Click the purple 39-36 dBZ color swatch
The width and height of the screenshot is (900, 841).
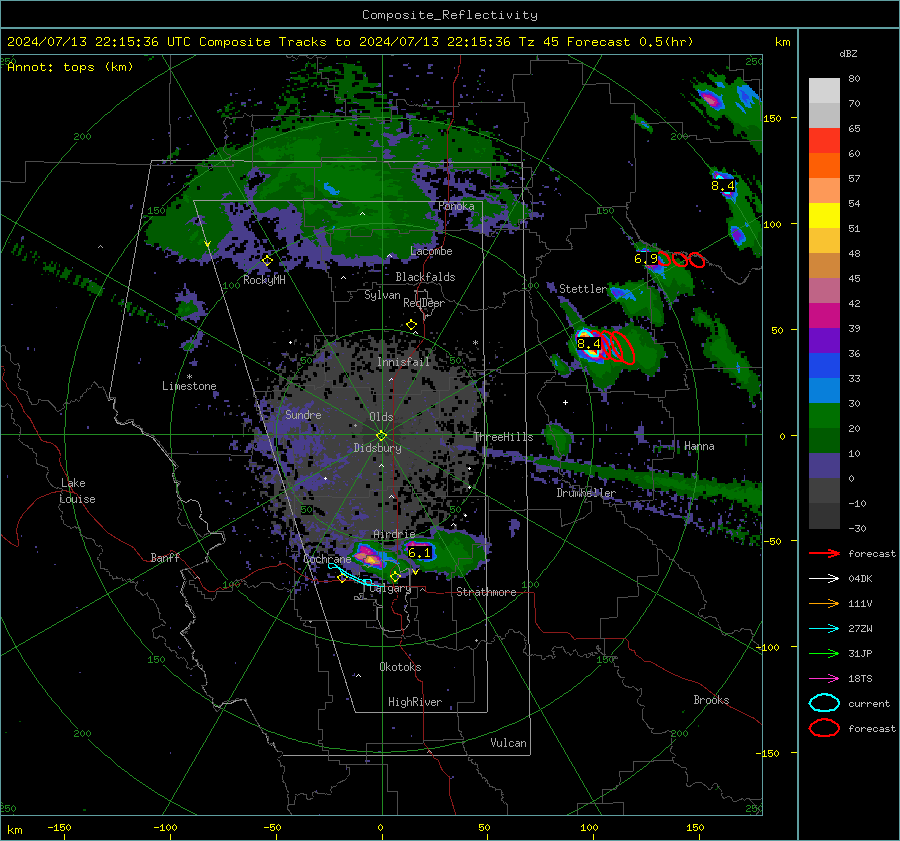coord(824,341)
